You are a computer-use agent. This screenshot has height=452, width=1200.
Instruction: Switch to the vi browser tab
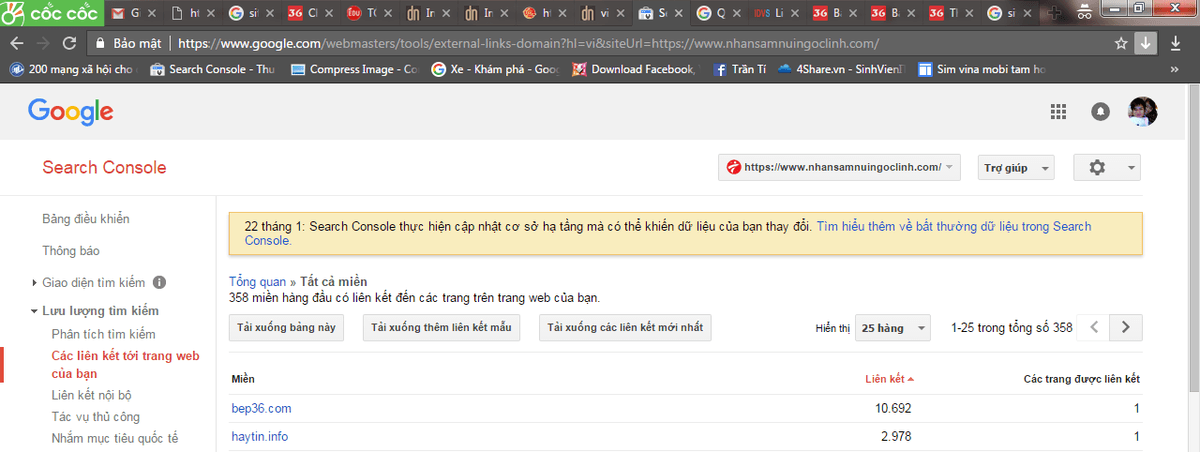pyautogui.click(x=602, y=14)
